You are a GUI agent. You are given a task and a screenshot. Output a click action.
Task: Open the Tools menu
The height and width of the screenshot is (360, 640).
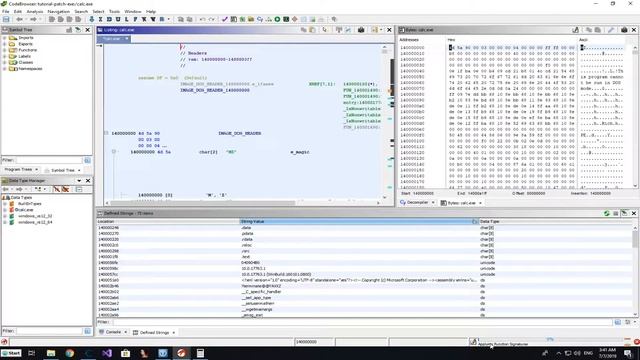pos(114,11)
